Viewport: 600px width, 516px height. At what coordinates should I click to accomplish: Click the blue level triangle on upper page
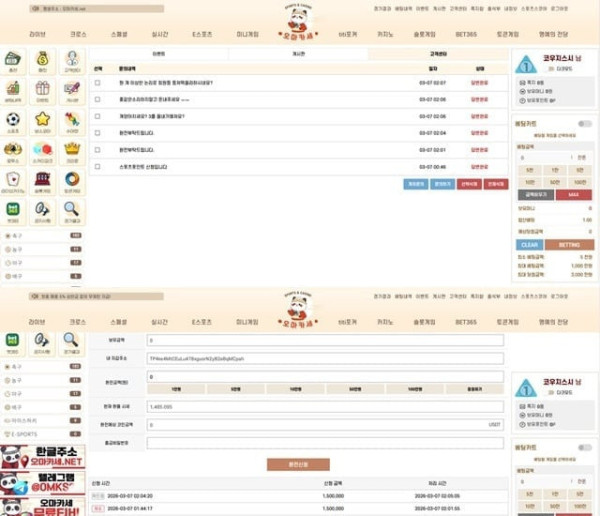click(526, 64)
